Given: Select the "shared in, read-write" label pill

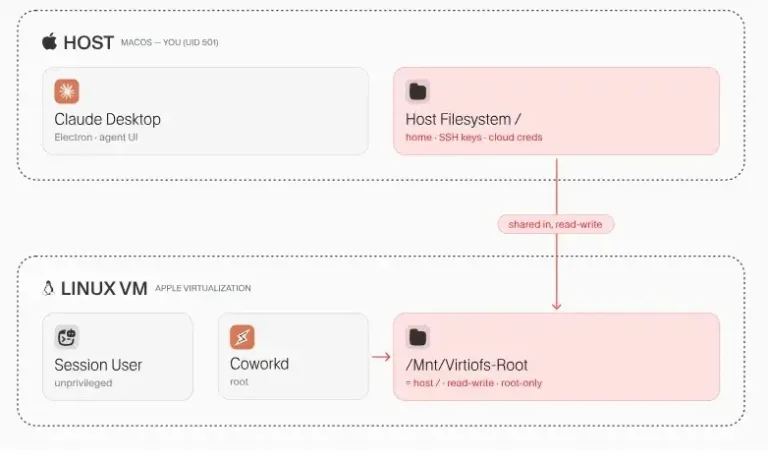Looking at the screenshot, I should [556, 224].
